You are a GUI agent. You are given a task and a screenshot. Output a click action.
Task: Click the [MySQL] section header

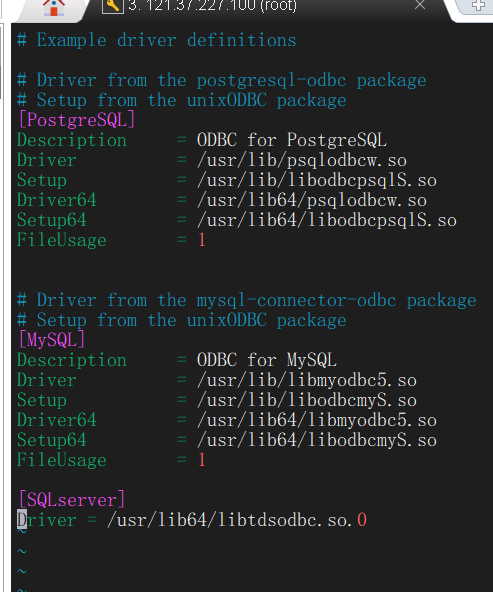pos(52,340)
